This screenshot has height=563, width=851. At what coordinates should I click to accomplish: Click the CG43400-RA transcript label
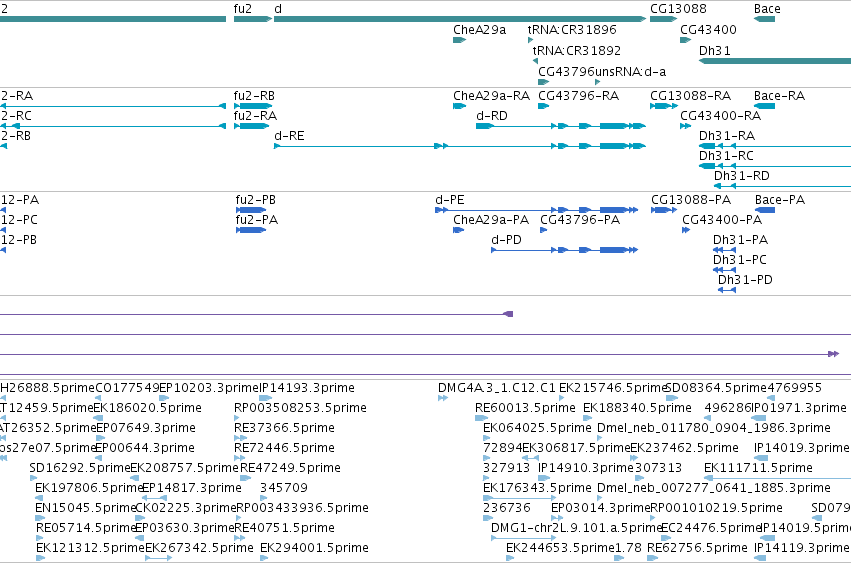721,116
